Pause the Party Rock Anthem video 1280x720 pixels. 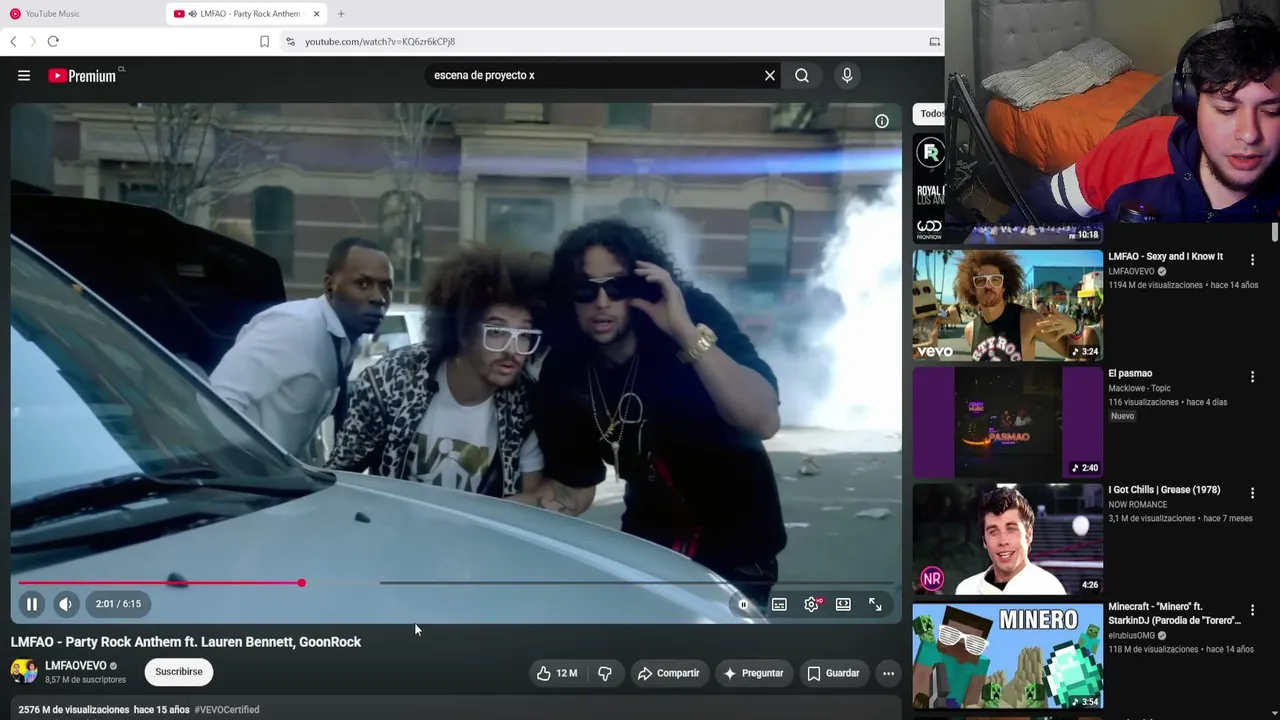(x=32, y=604)
